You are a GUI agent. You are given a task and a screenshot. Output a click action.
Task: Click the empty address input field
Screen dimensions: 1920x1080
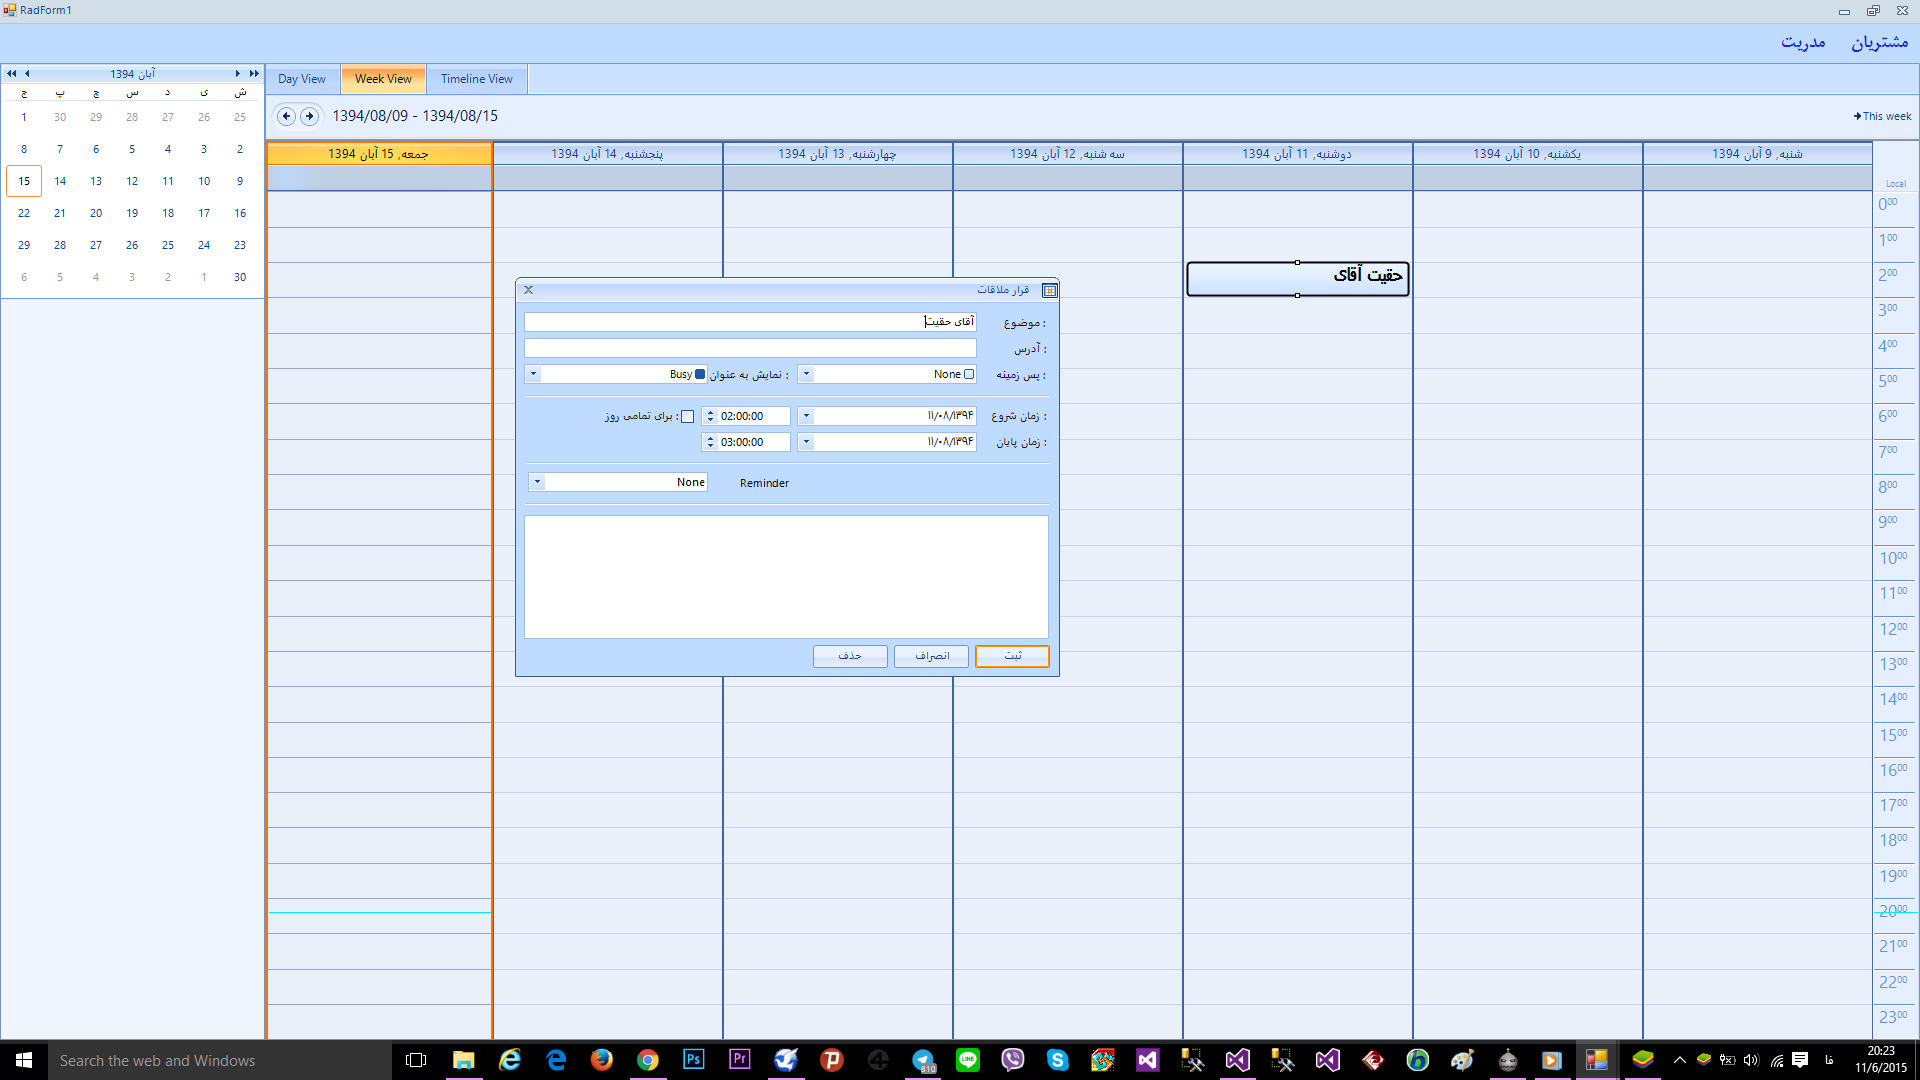click(750, 348)
